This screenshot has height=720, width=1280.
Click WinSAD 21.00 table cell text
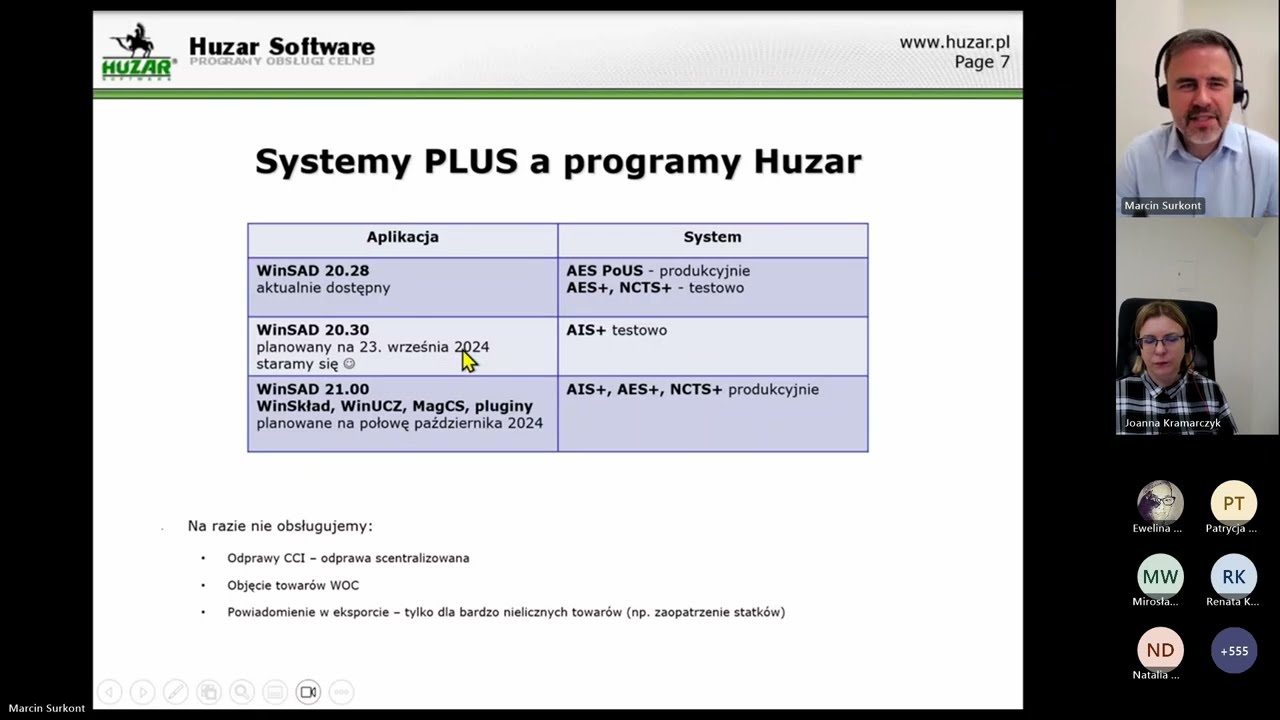[399, 406]
